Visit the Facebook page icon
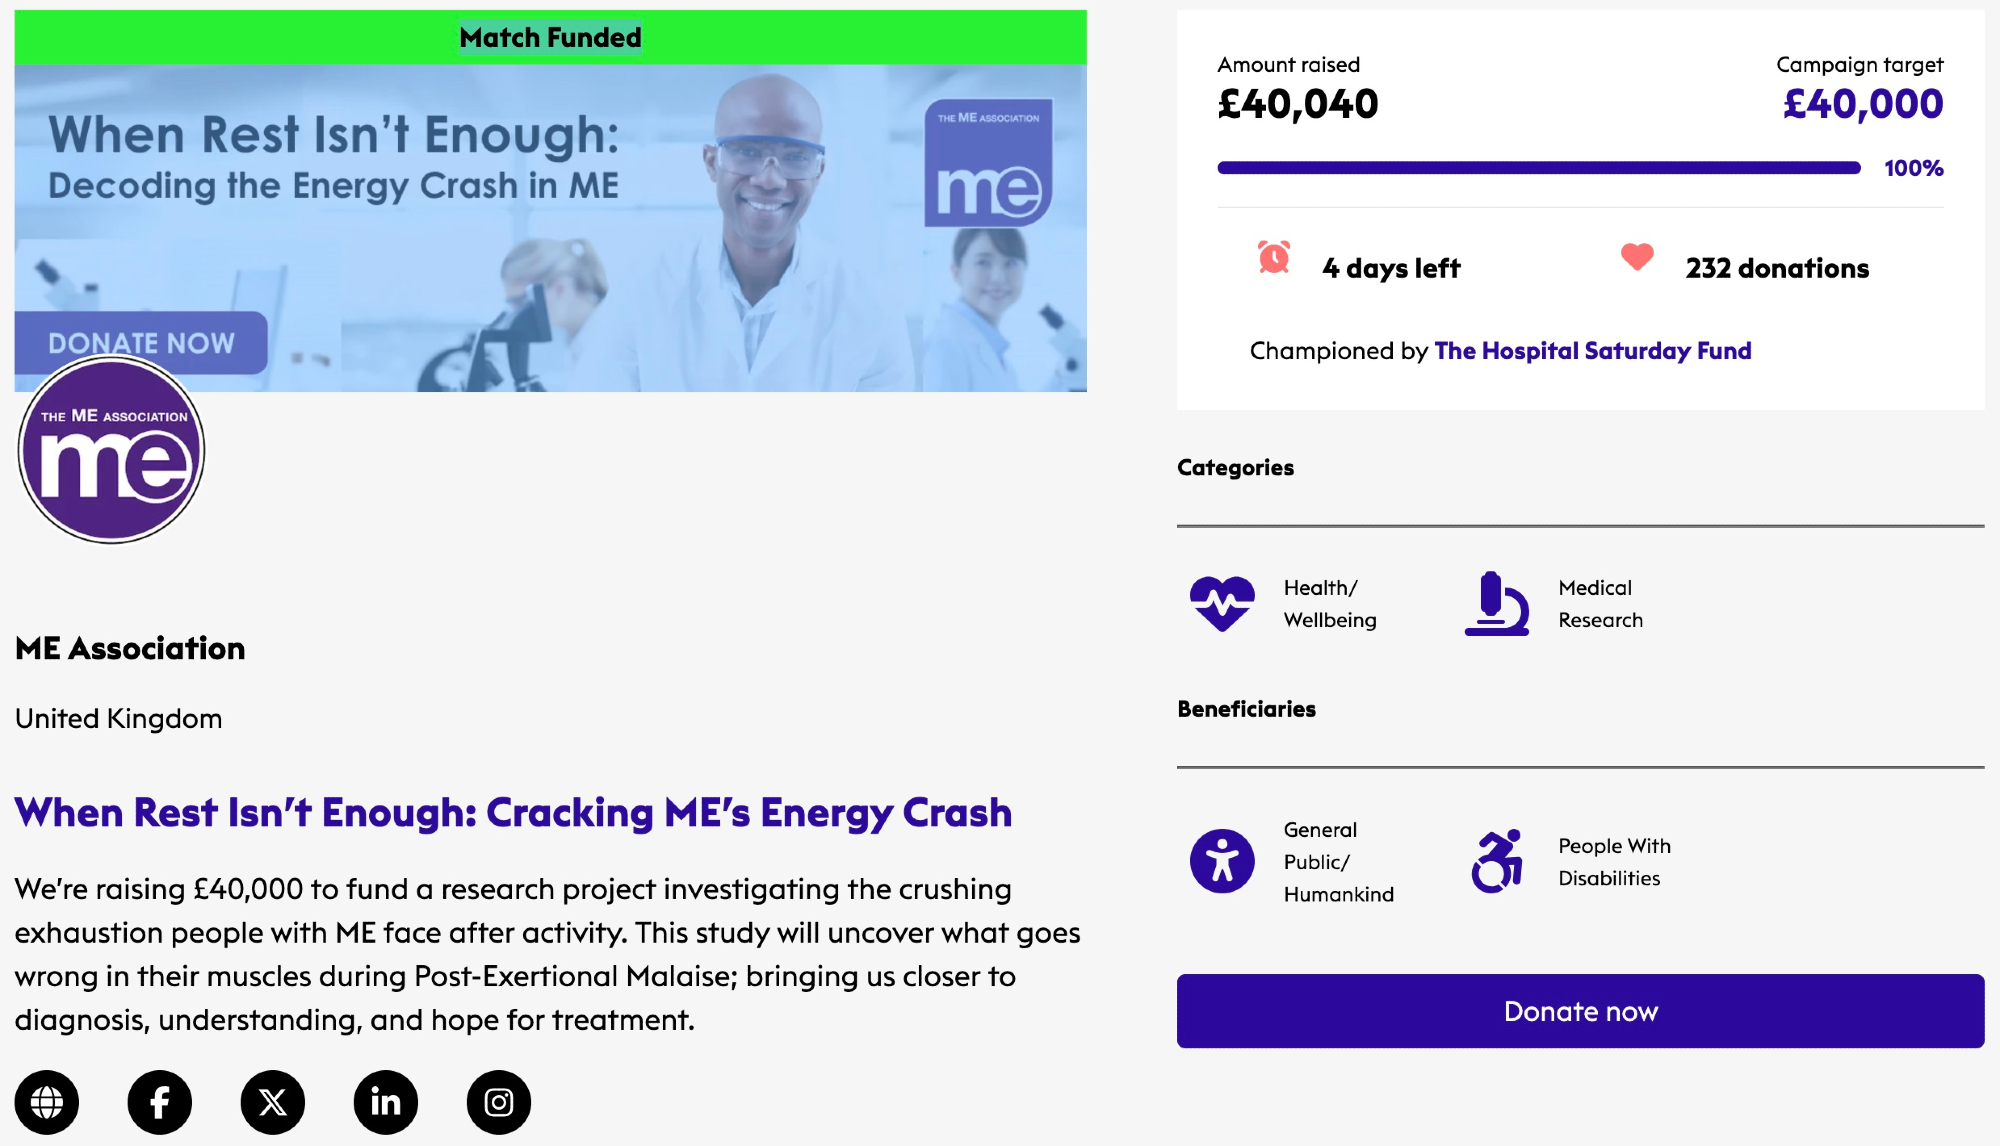The image size is (2000, 1146). click(160, 1102)
